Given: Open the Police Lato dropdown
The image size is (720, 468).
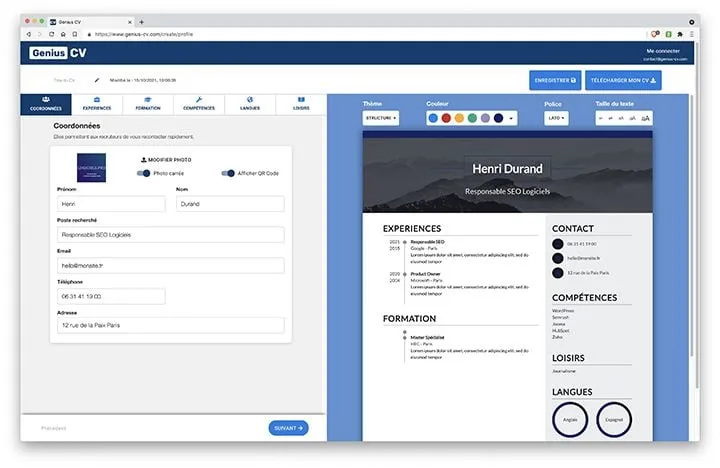Looking at the screenshot, I should pos(556,118).
